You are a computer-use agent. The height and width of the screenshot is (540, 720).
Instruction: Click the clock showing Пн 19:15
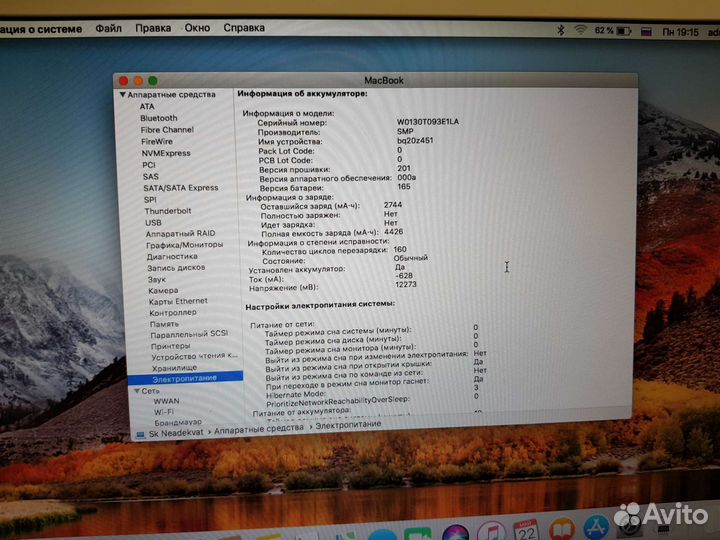coord(681,32)
